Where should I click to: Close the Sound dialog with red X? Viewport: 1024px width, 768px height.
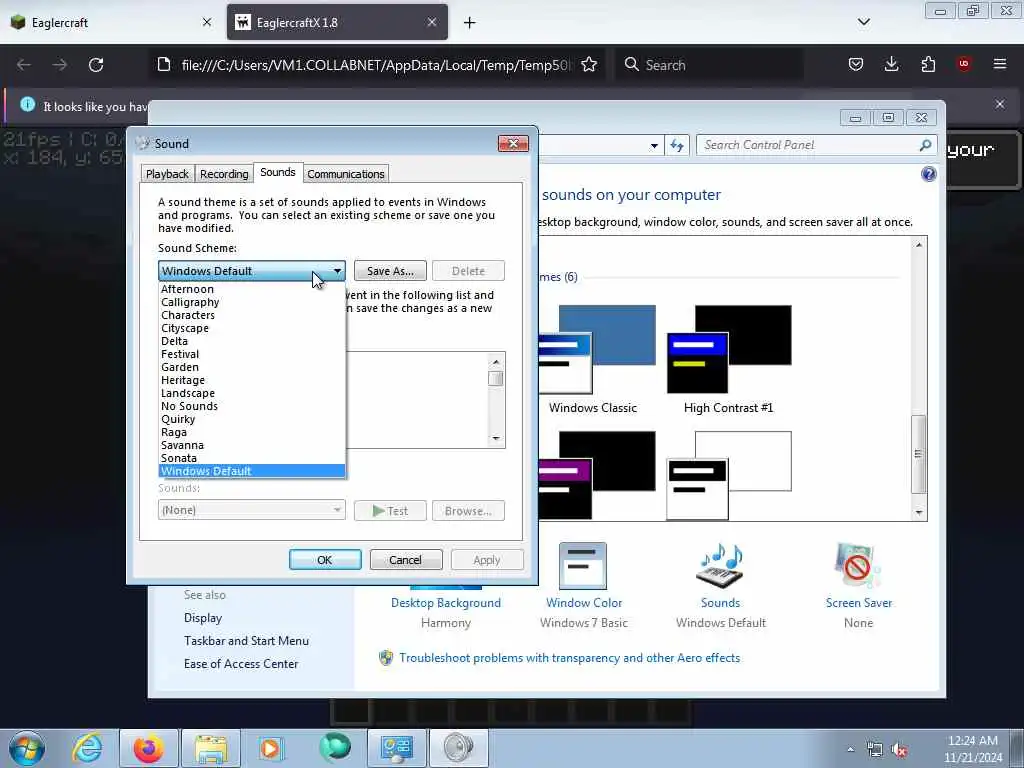point(513,143)
